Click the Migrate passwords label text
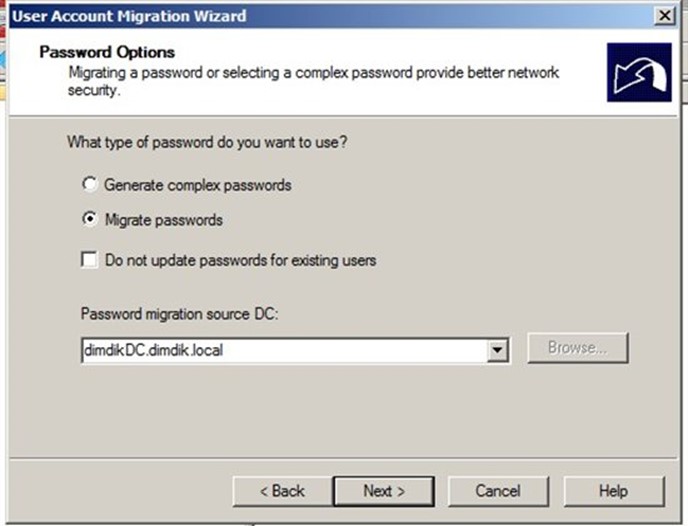The image size is (688, 526). [x=164, y=220]
